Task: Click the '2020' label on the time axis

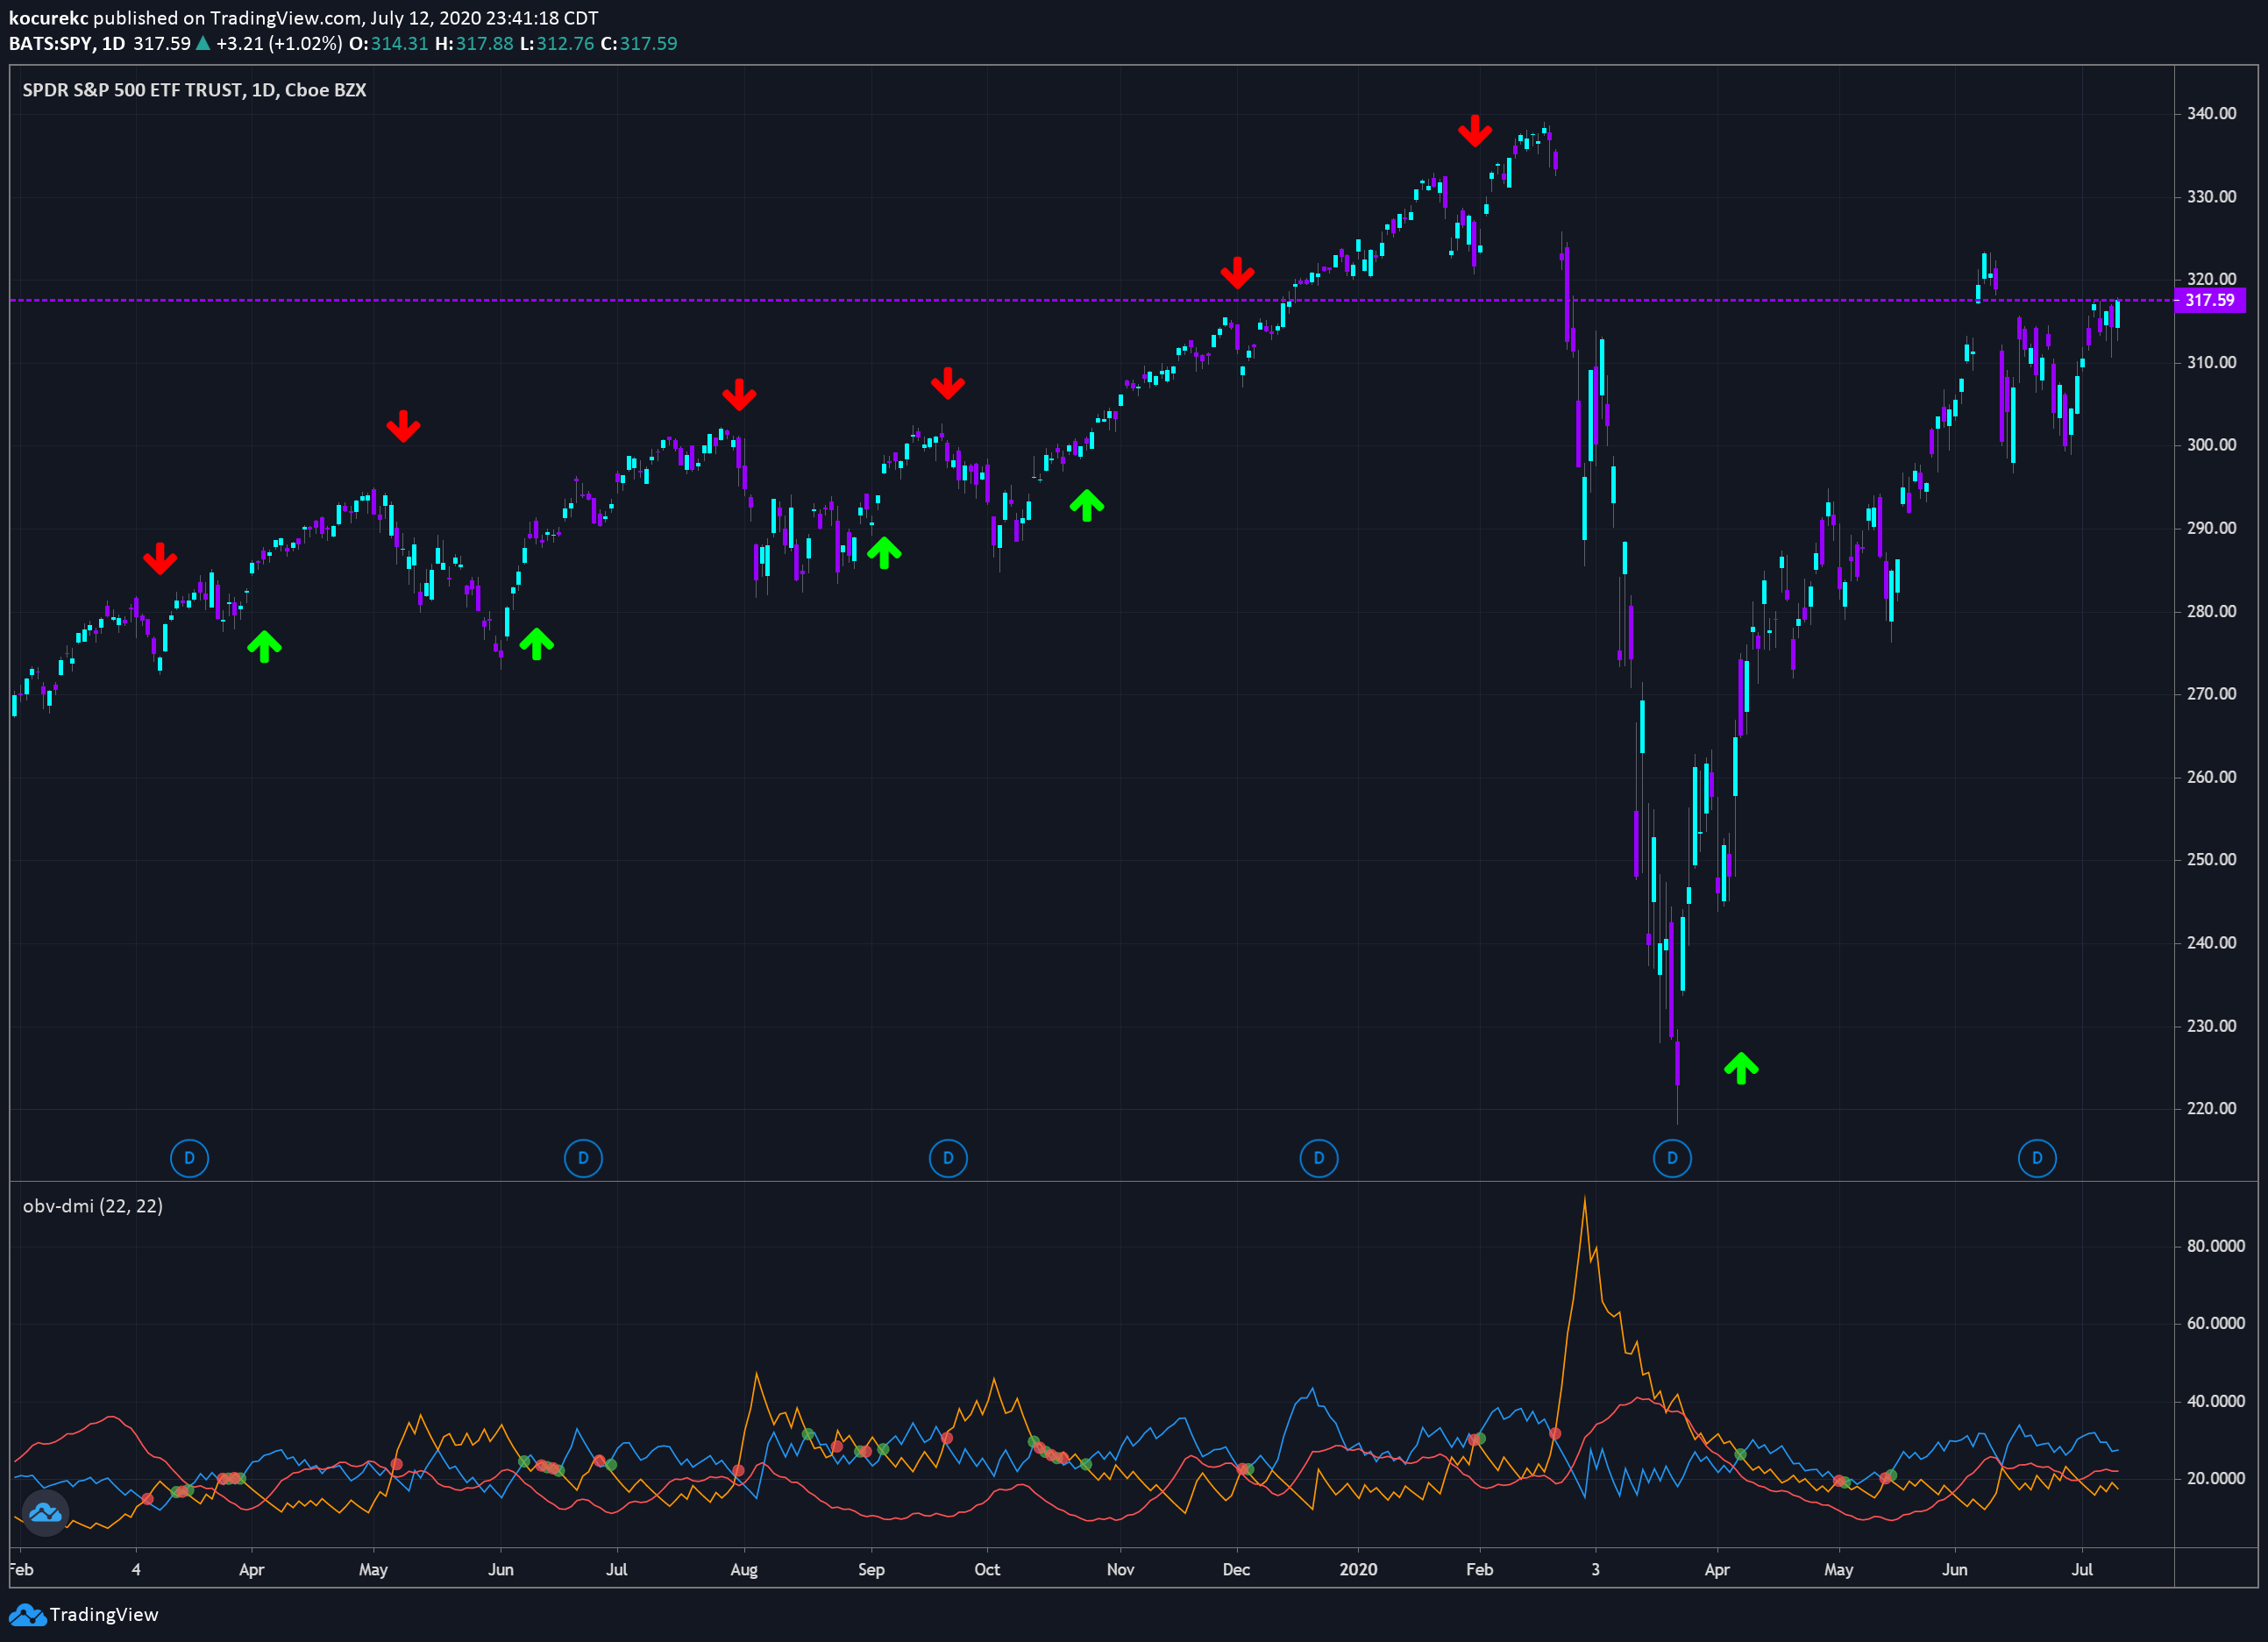Action: [1358, 1569]
